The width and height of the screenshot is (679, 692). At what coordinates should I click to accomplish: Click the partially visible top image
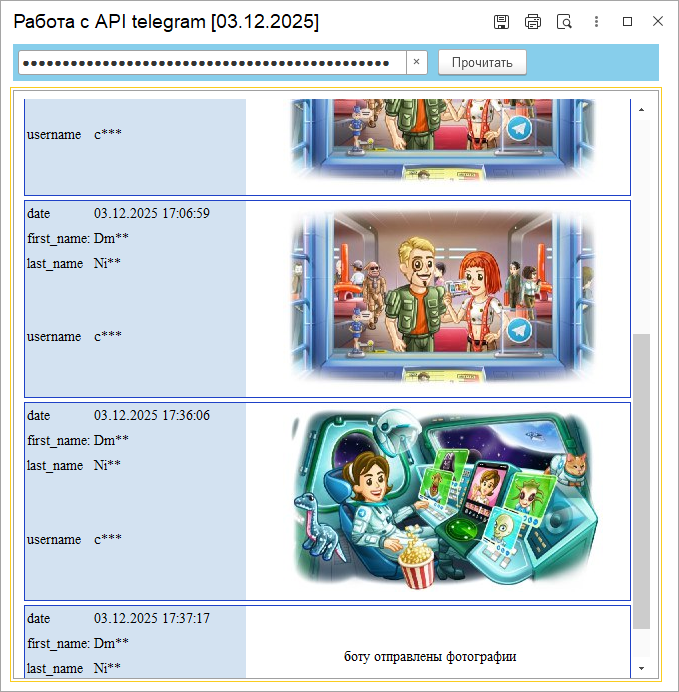pos(443,140)
